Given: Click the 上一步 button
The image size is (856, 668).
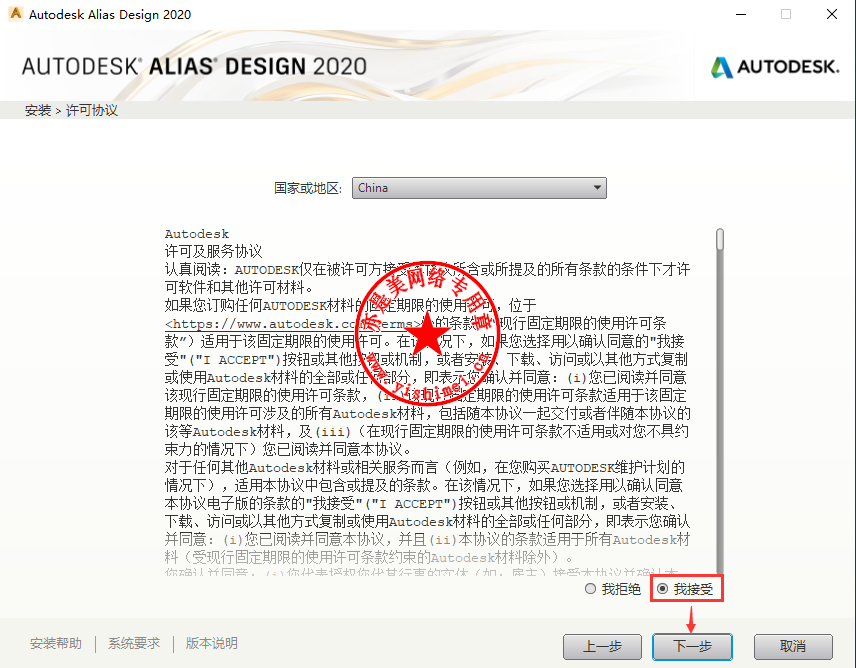Looking at the screenshot, I should tap(602, 647).
